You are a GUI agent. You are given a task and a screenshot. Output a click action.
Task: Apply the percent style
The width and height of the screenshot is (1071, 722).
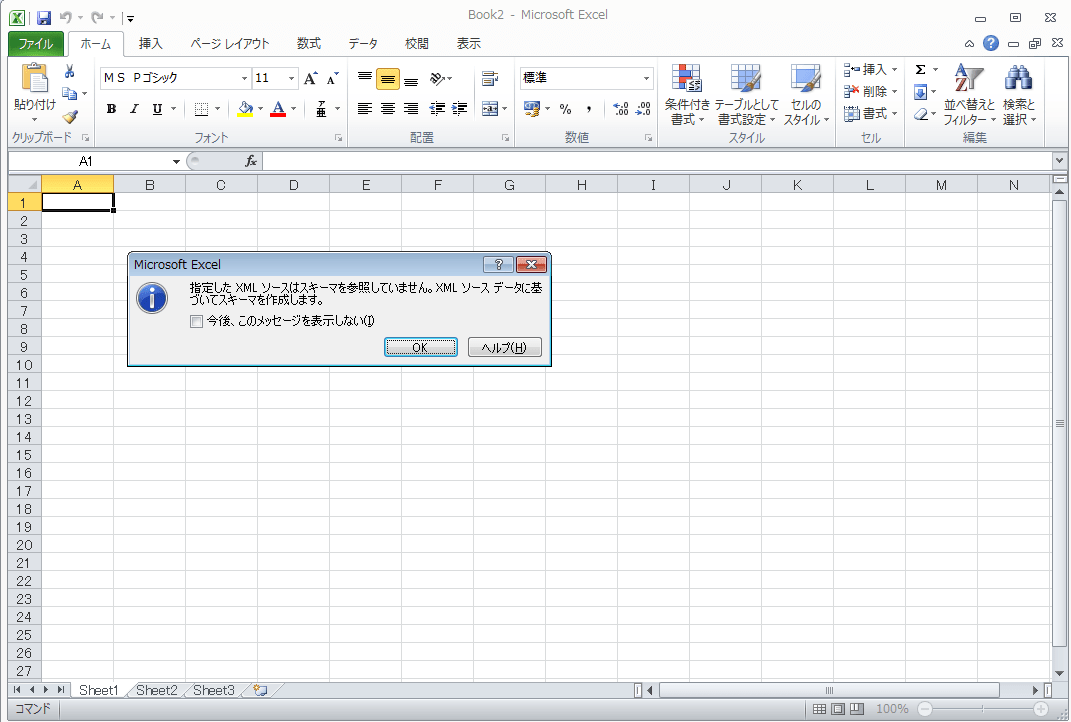pyautogui.click(x=566, y=109)
